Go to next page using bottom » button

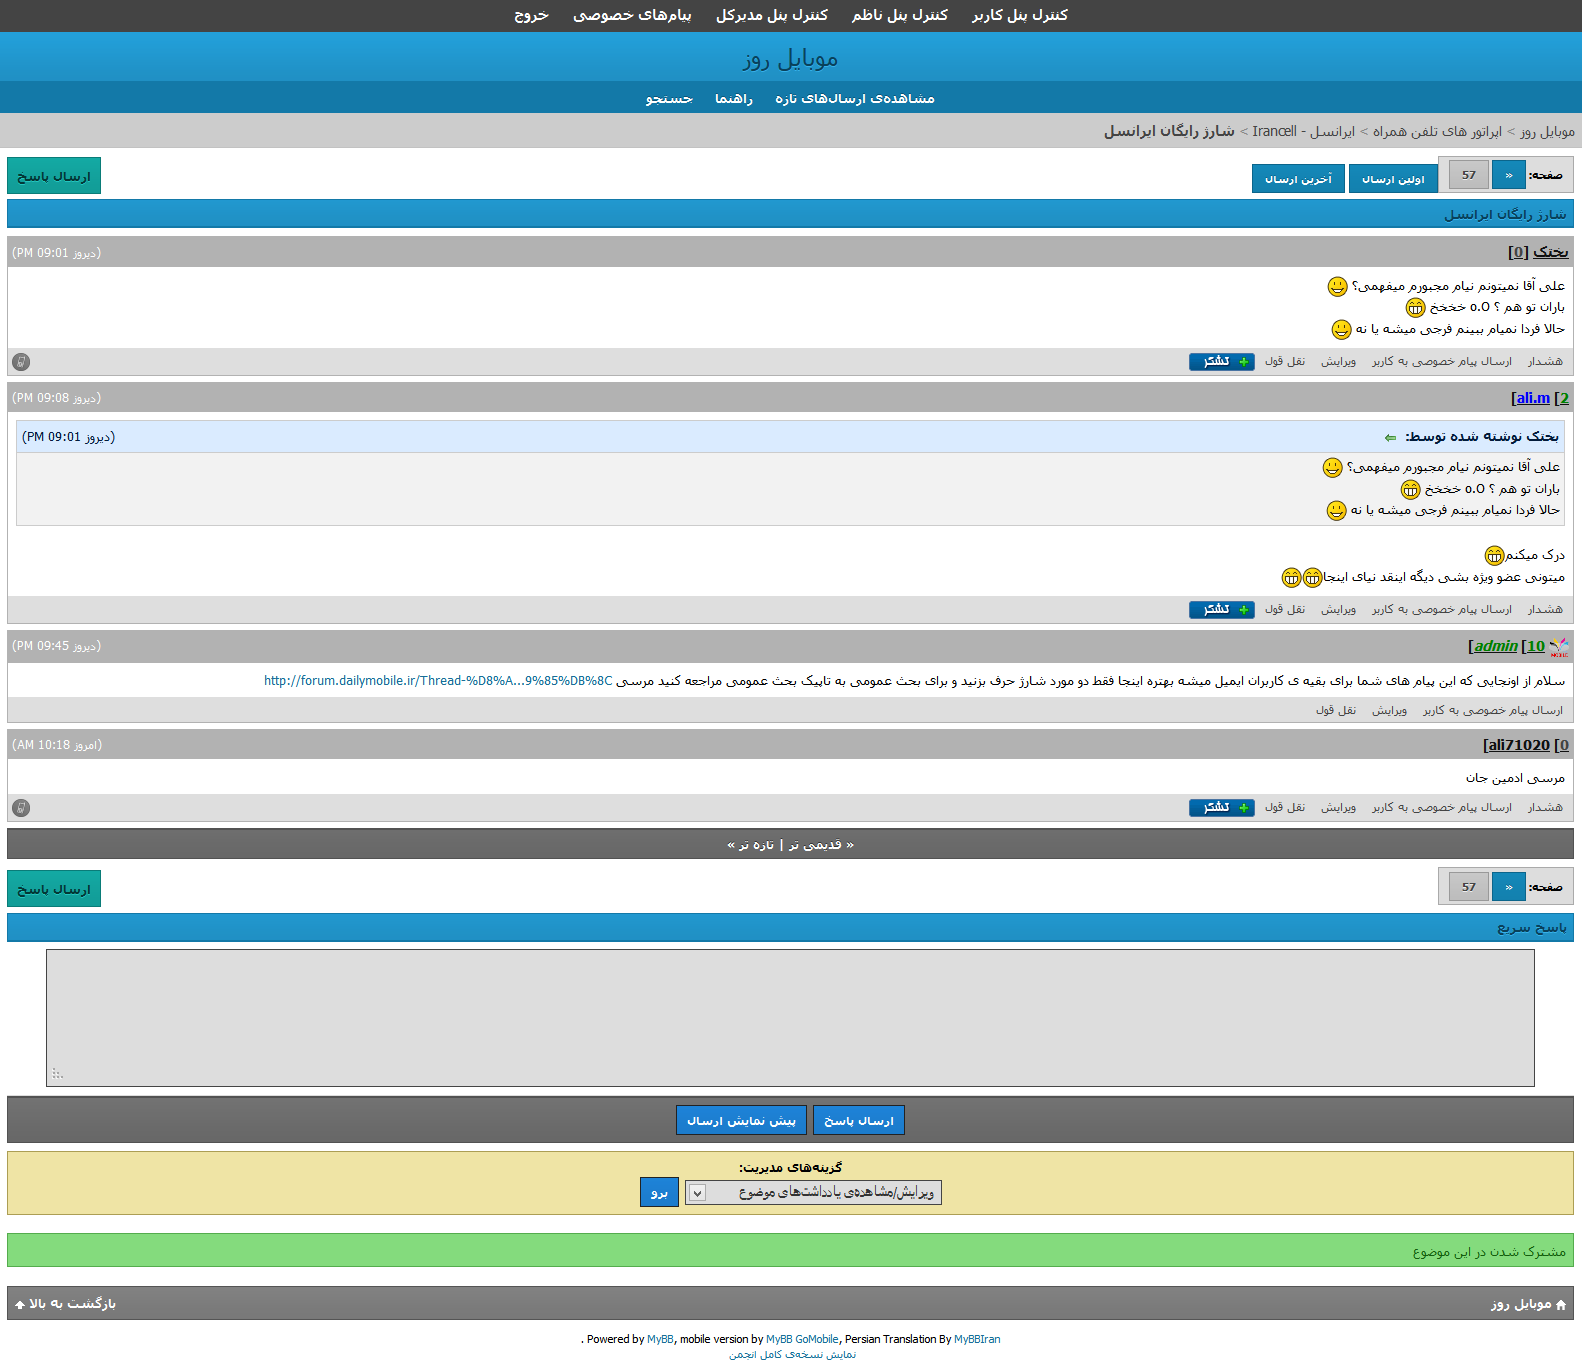pyautogui.click(x=1508, y=887)
